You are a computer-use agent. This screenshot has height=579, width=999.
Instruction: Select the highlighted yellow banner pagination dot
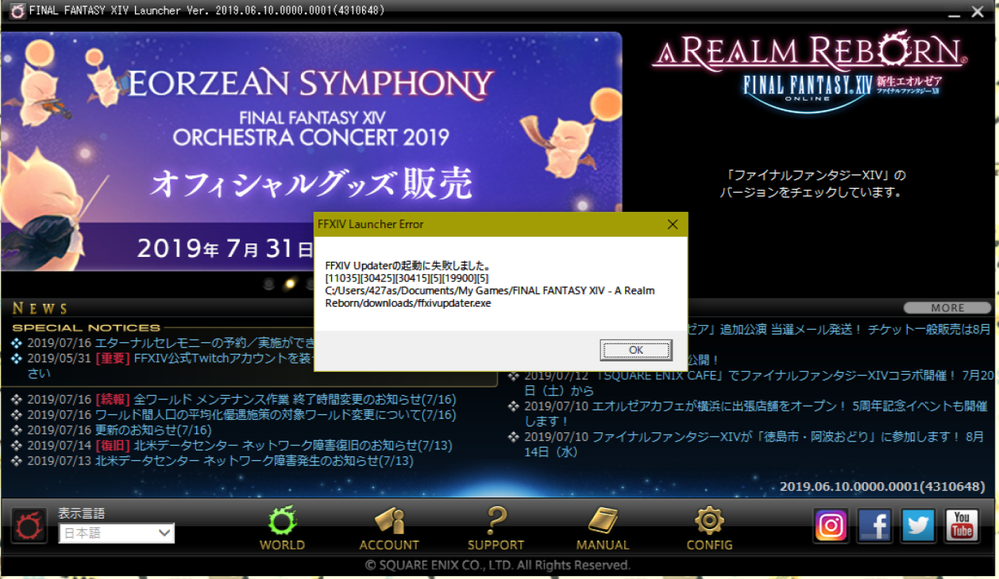coord(290,283)
